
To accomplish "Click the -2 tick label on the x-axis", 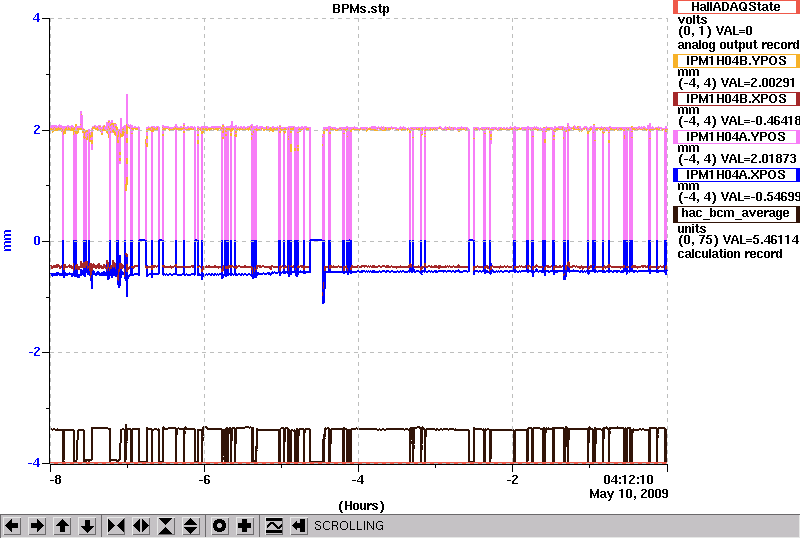I will (512, 480).
